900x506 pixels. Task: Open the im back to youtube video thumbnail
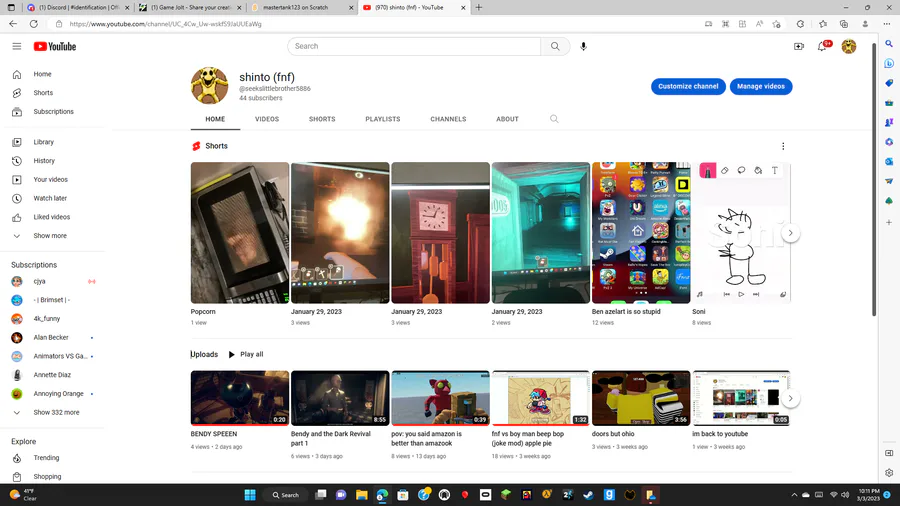[741, 398]
